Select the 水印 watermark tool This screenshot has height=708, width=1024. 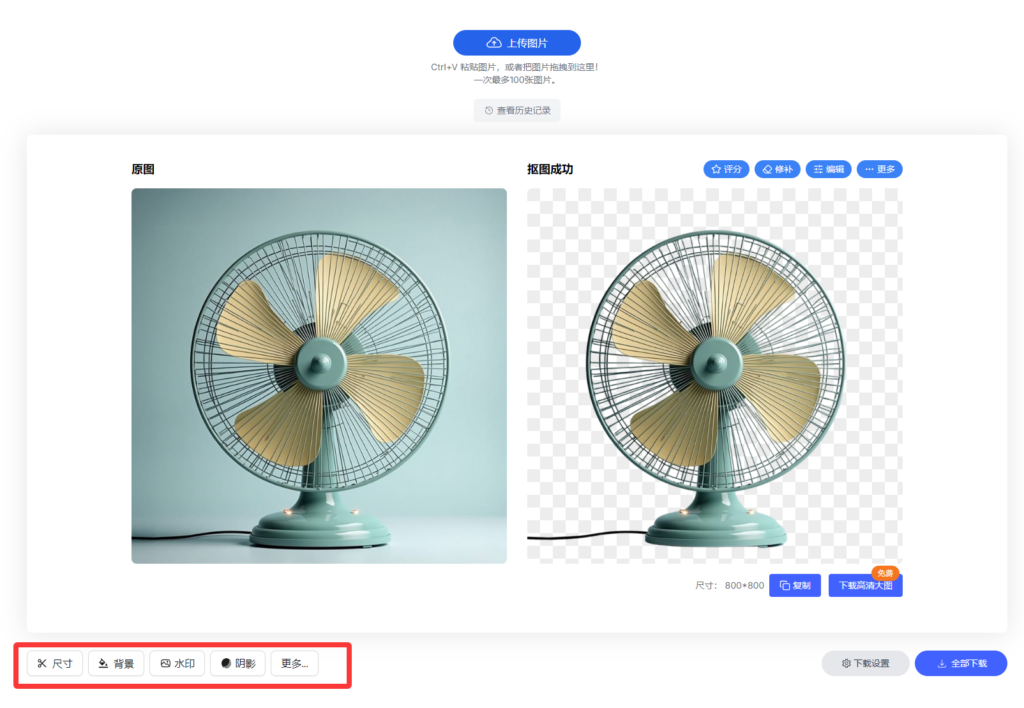pos(177,663)
